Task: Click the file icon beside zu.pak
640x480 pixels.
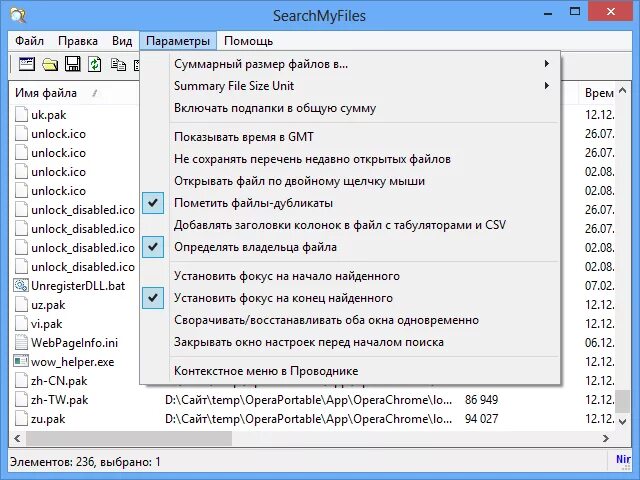Action: click(x=21, y=418)
